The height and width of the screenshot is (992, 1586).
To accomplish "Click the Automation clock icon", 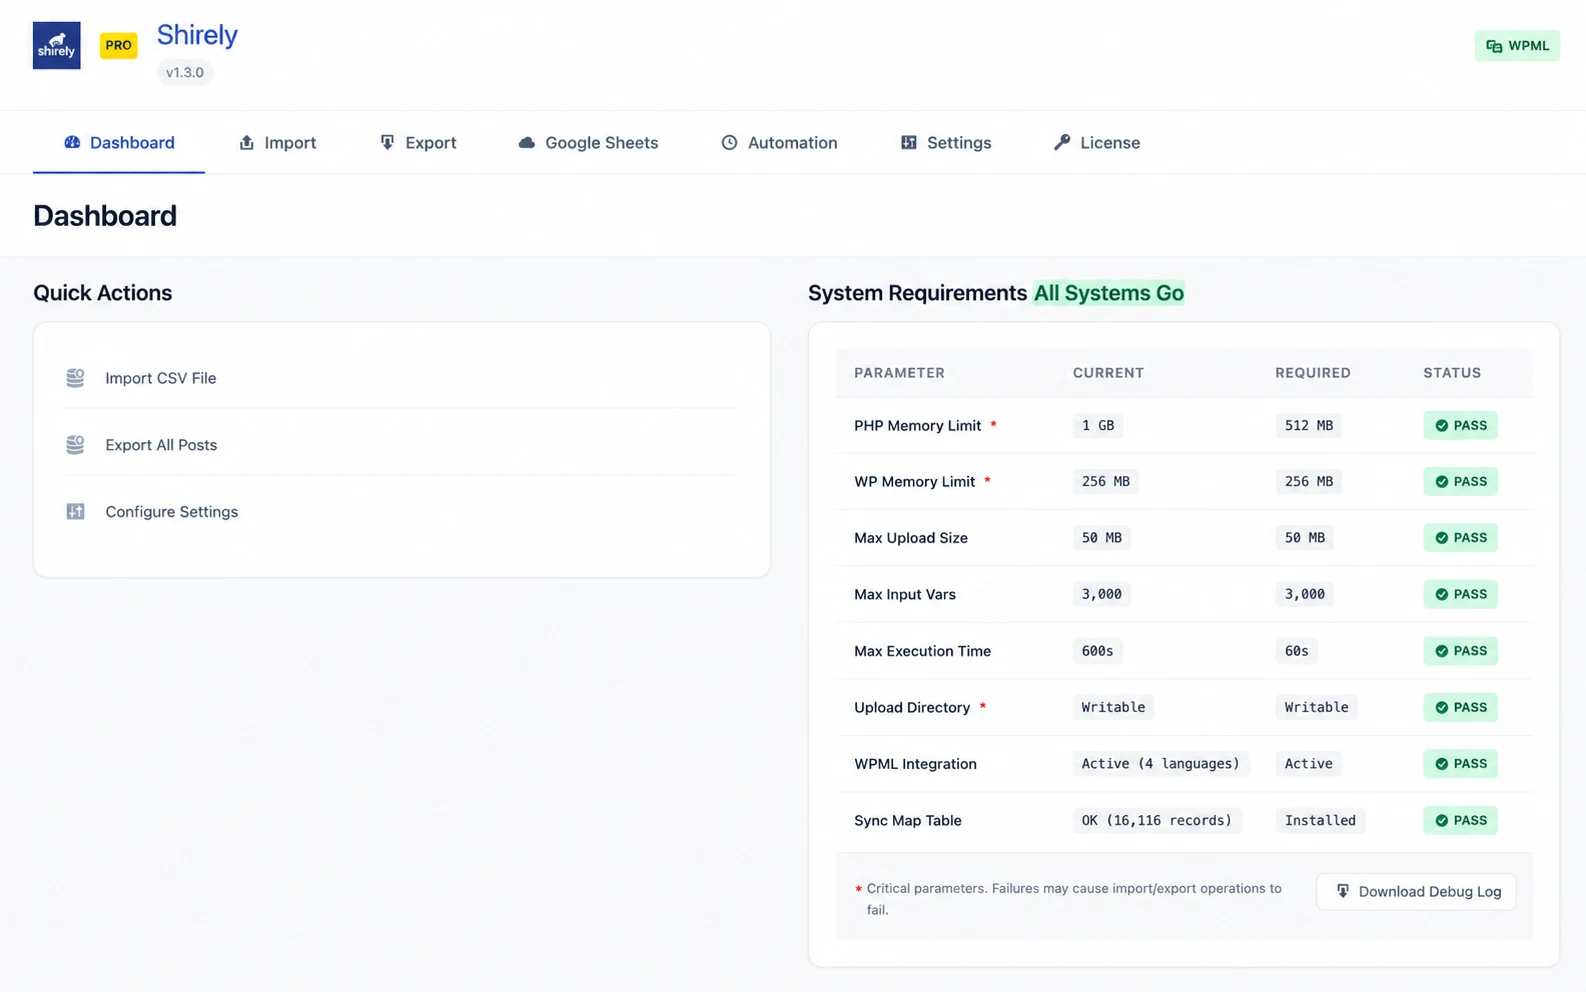I will click(x=729, y=142).
